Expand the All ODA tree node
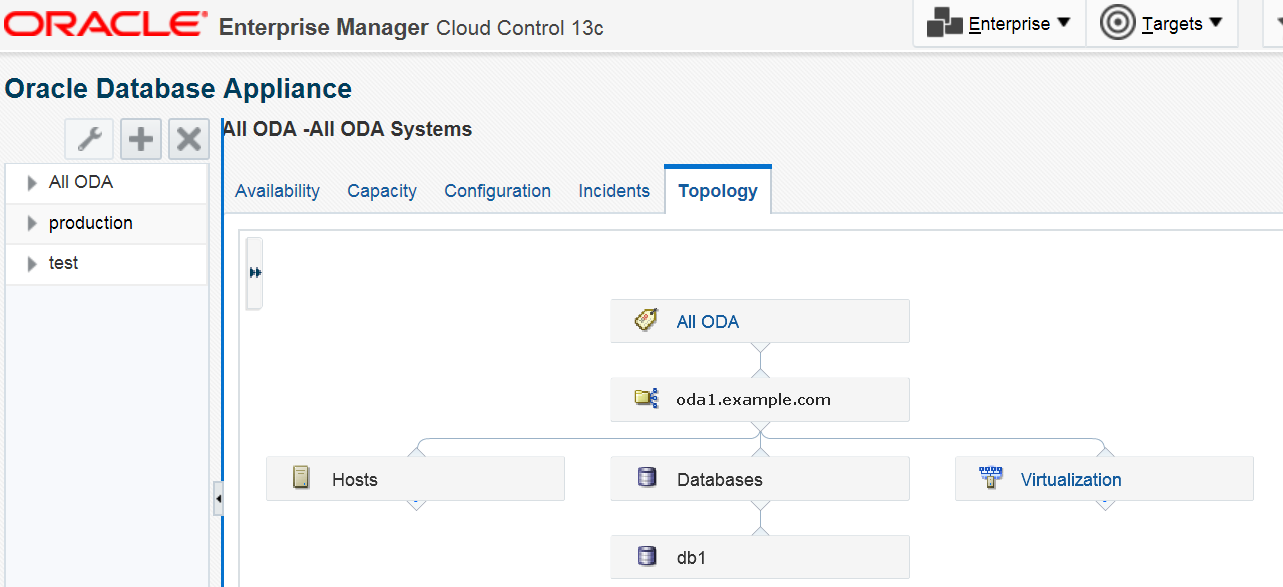The image size is (1283, 587). point(33,183)
